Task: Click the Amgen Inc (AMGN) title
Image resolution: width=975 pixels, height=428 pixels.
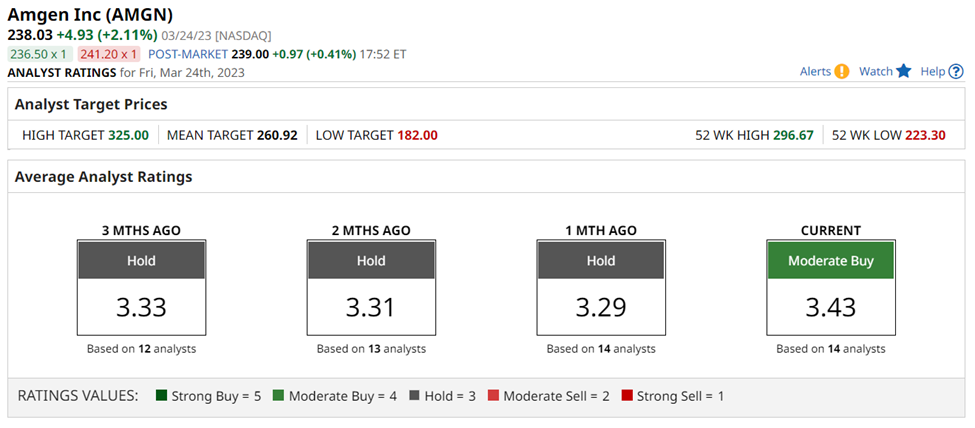Action: tap(90, 14)
